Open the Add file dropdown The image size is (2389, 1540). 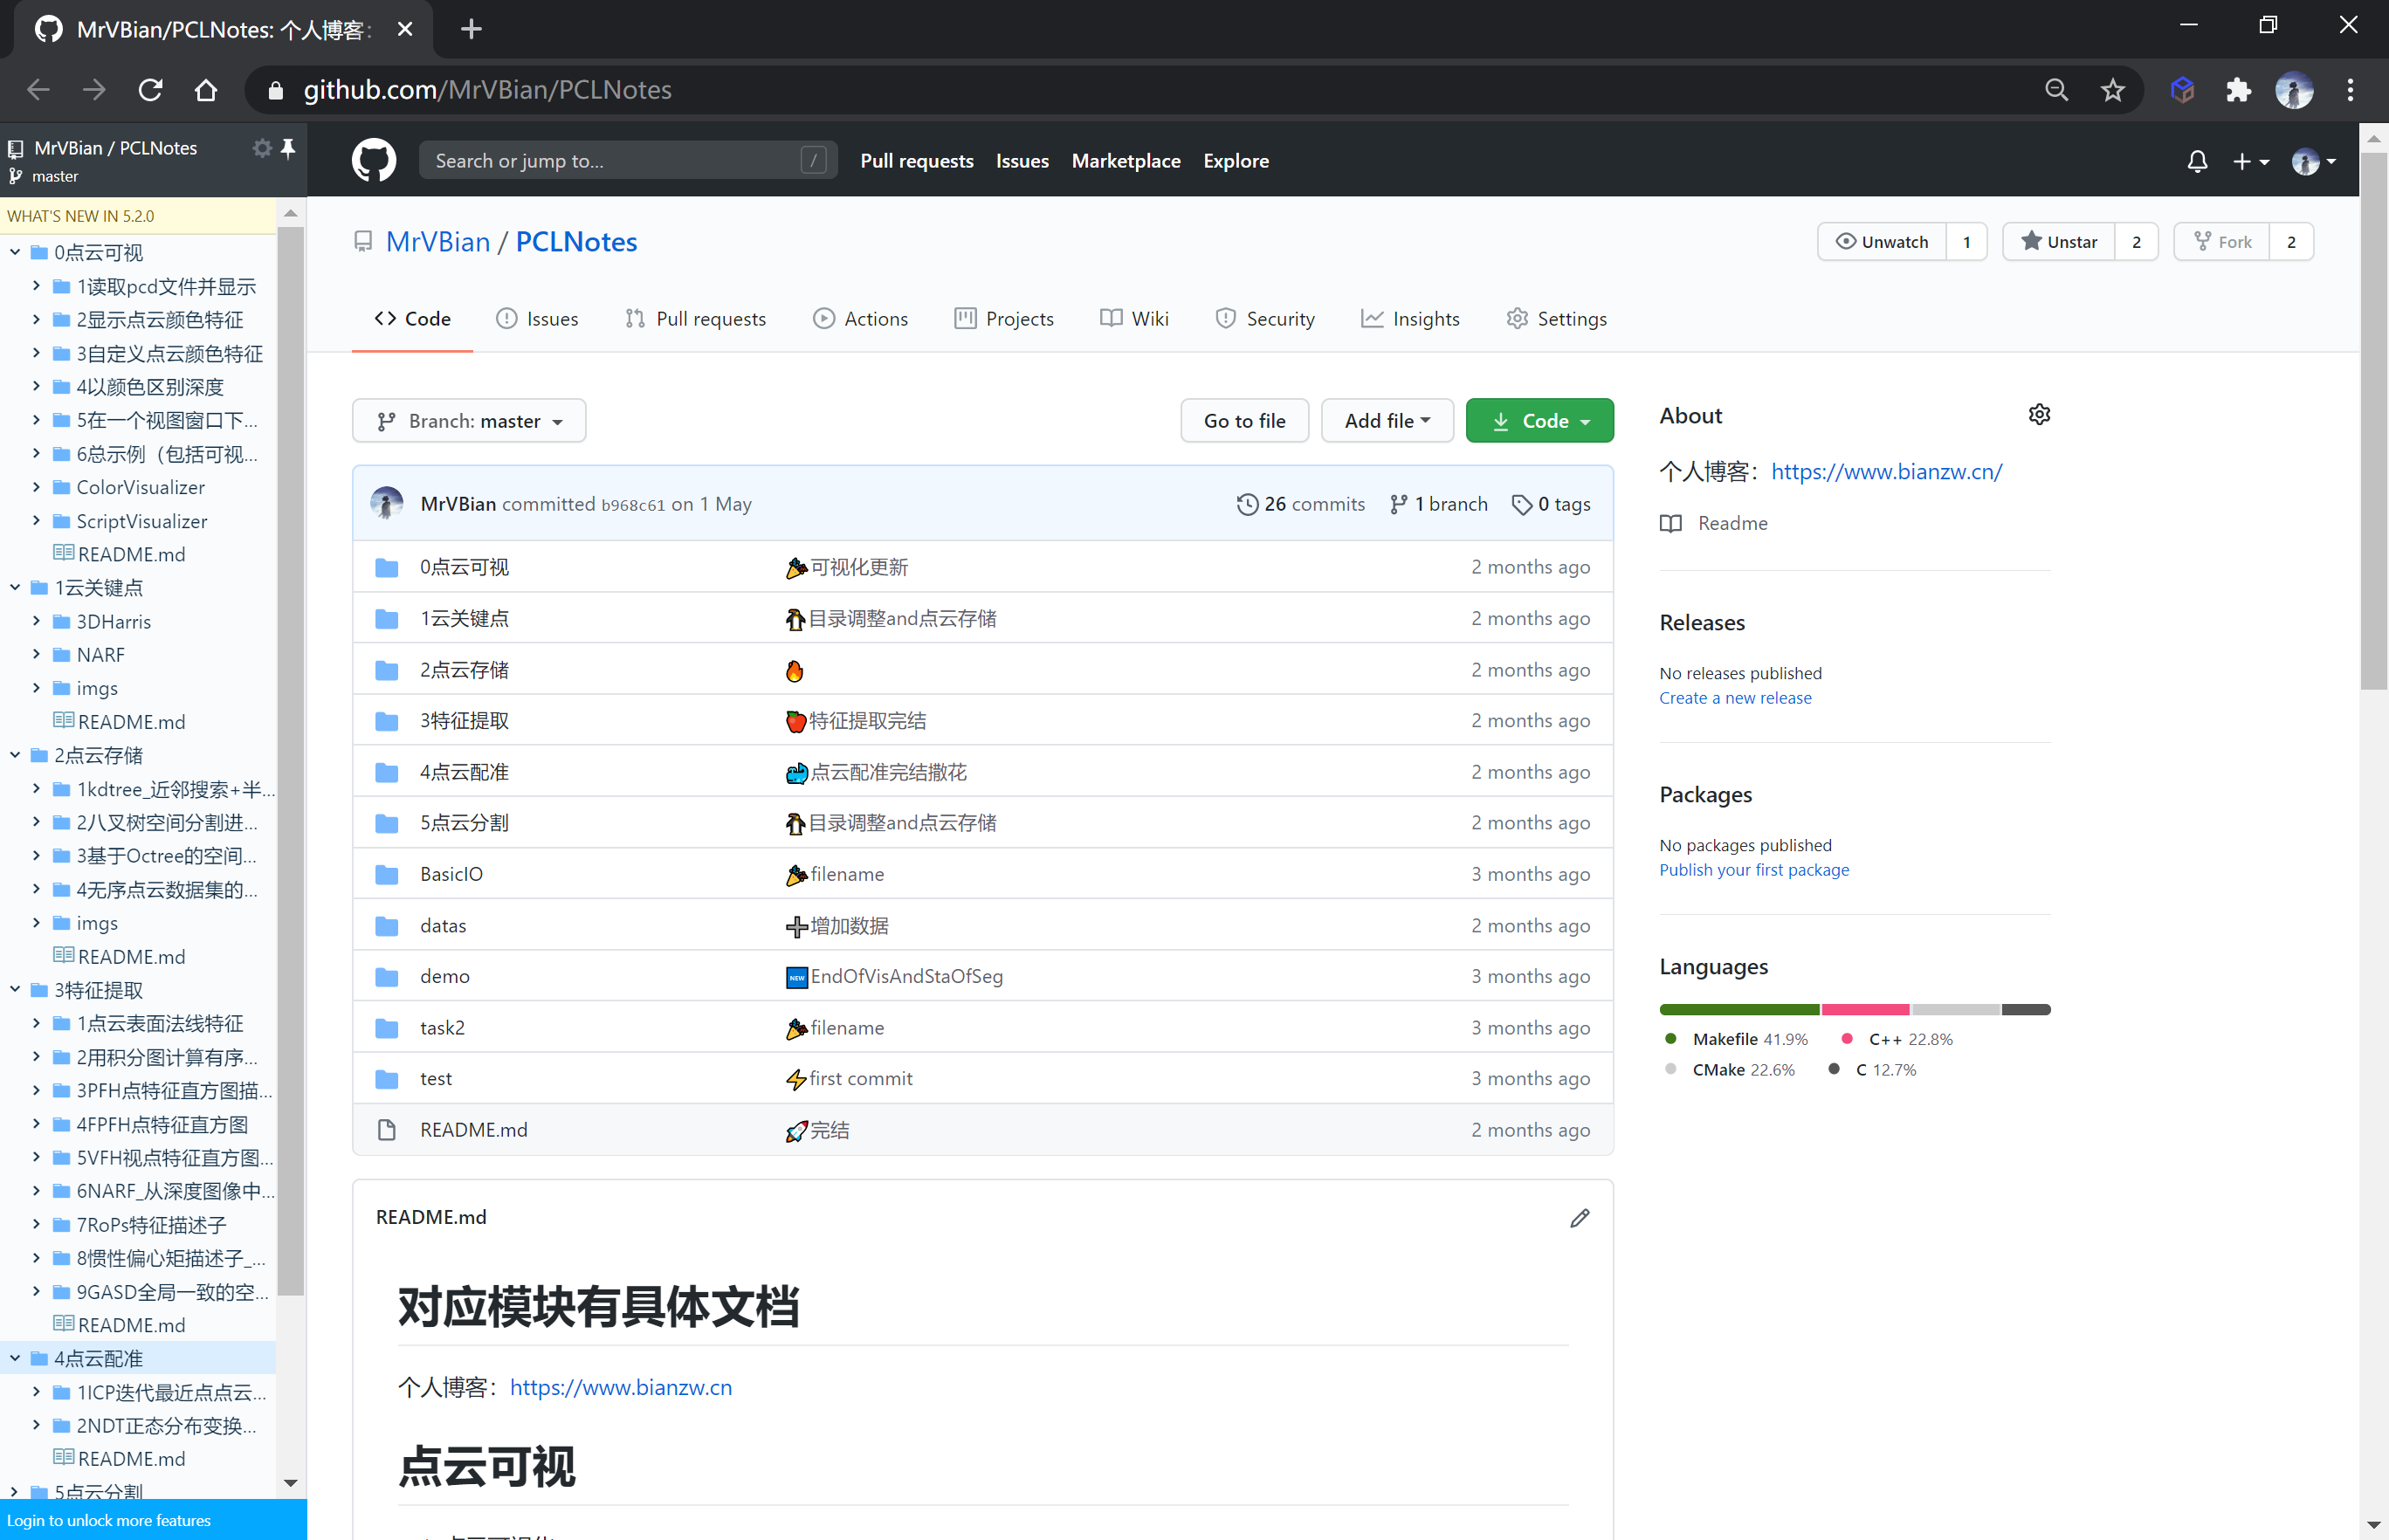[1386, 421]
